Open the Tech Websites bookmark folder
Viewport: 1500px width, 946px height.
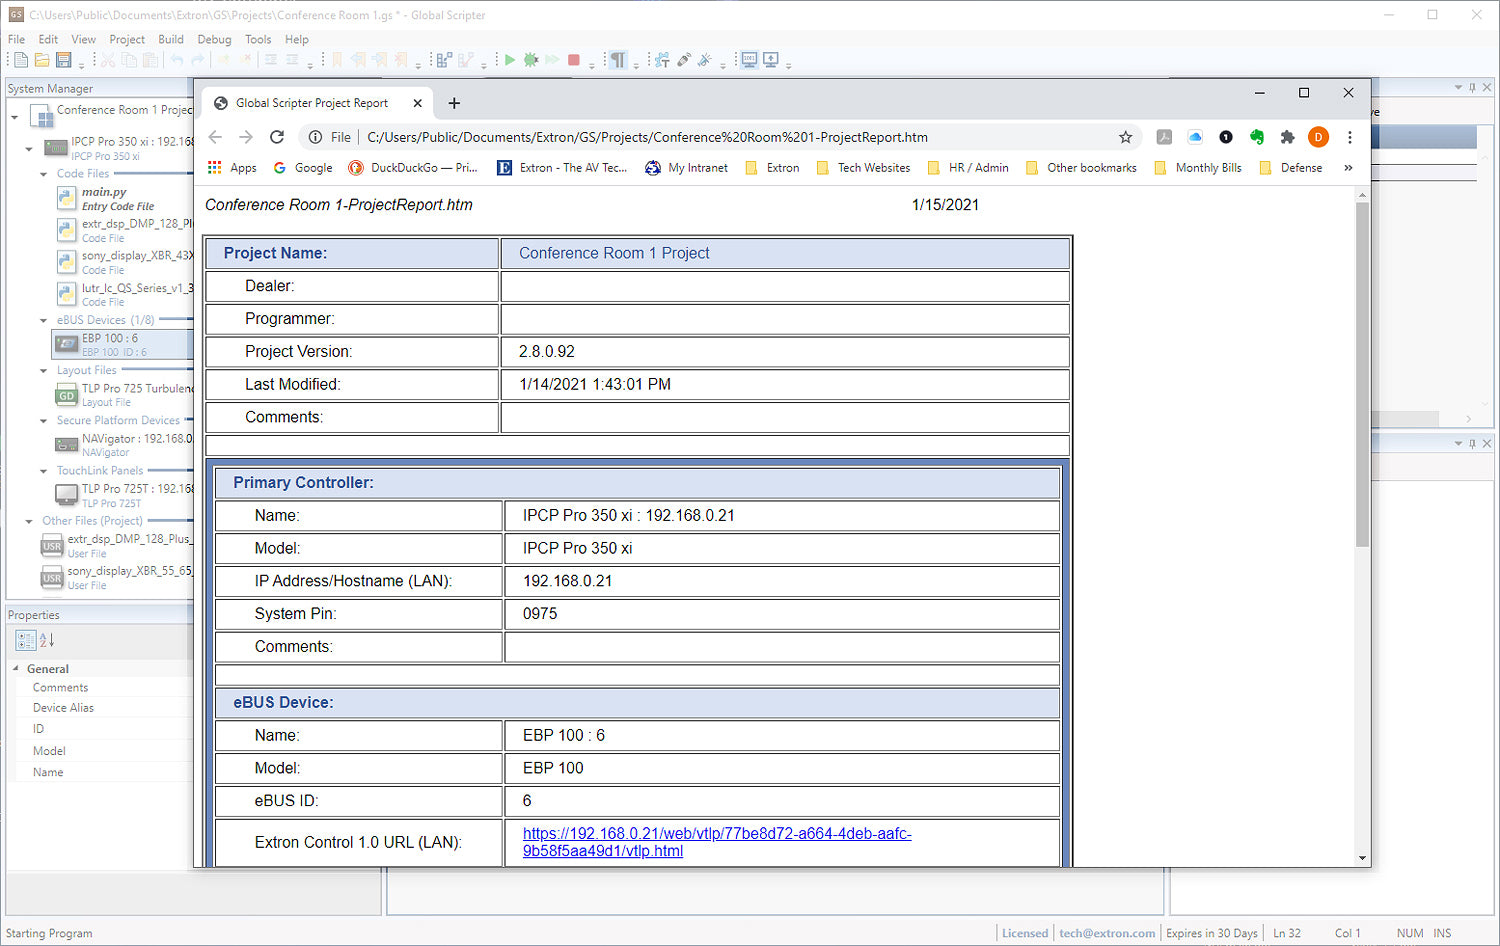[x=864, y=168]
